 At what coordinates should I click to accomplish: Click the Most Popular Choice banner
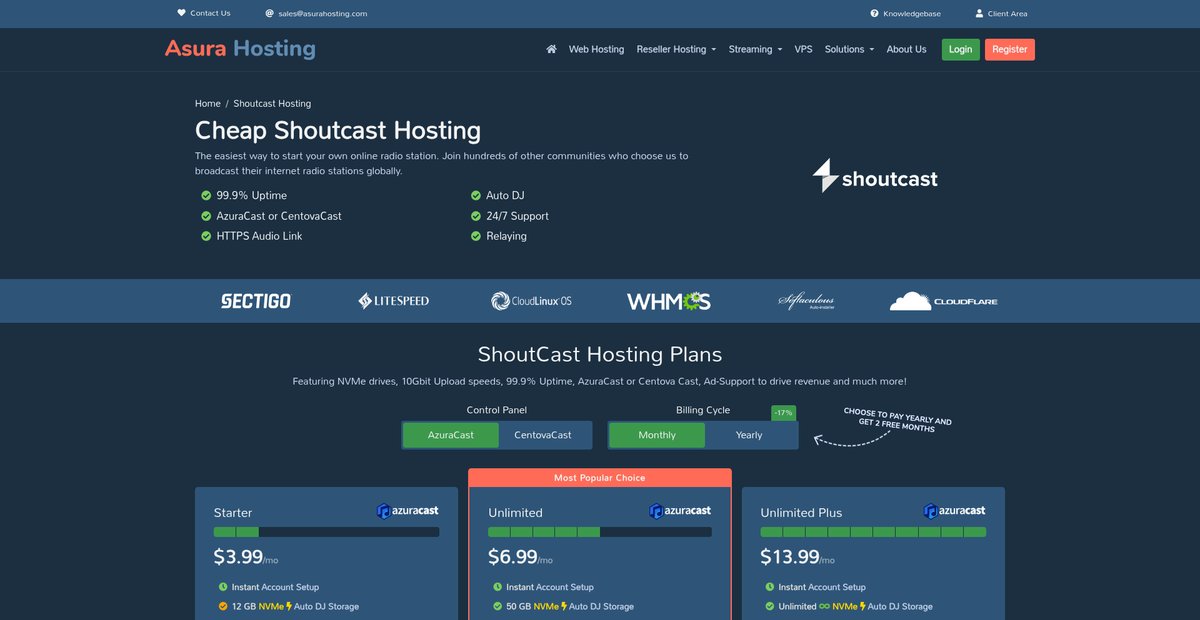pyautogui.click(x=600, y=478)
